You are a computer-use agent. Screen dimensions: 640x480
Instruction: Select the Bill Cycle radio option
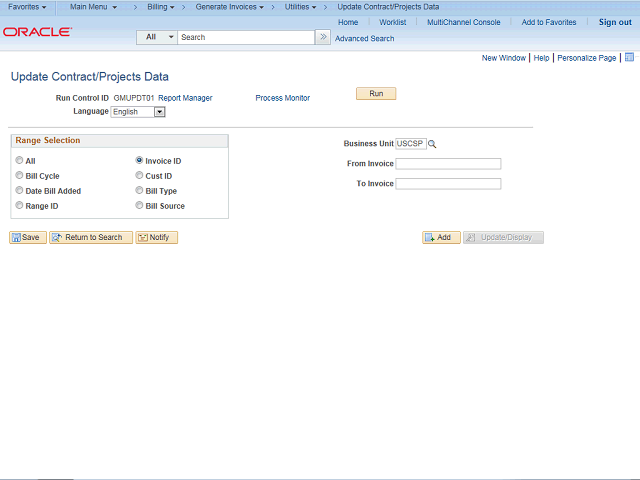19,175
